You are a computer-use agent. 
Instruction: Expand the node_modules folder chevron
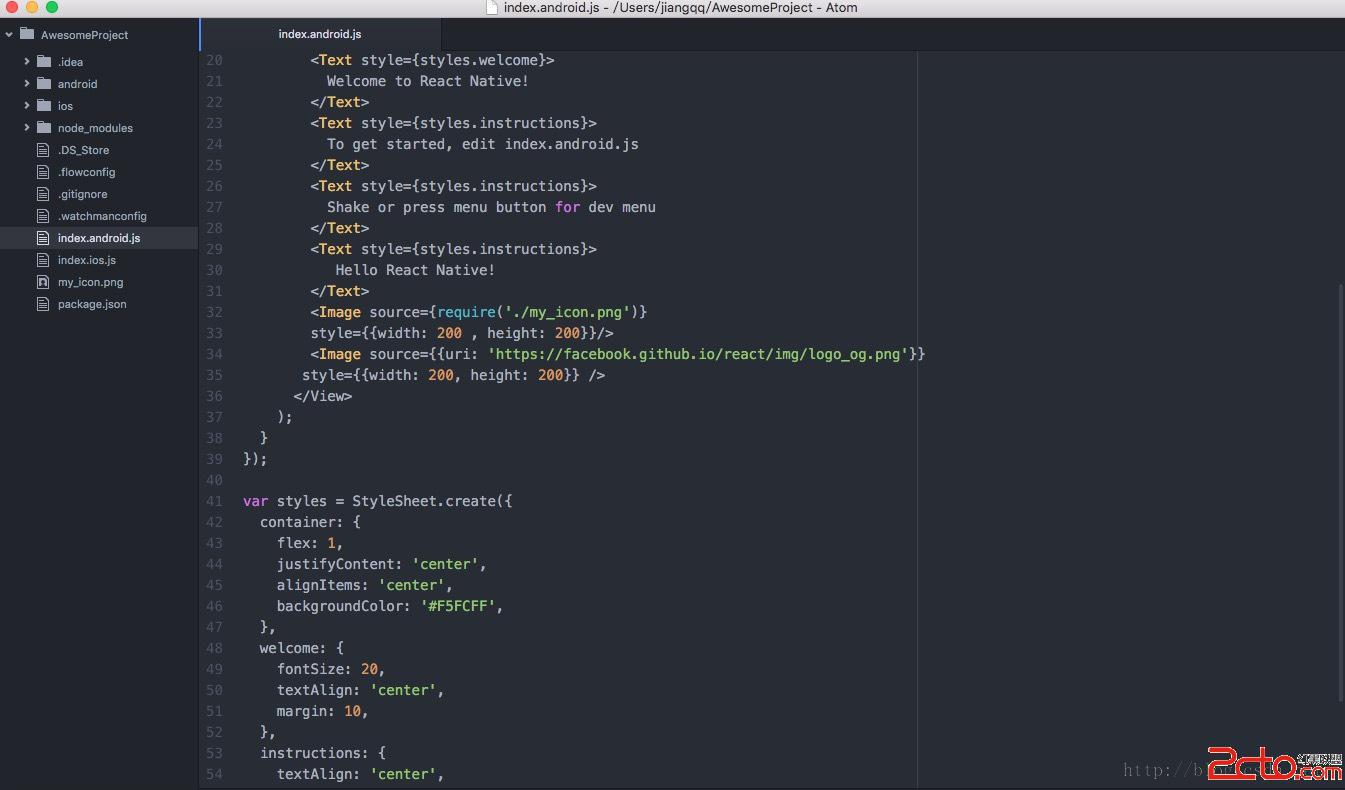(x=27, y=128)
